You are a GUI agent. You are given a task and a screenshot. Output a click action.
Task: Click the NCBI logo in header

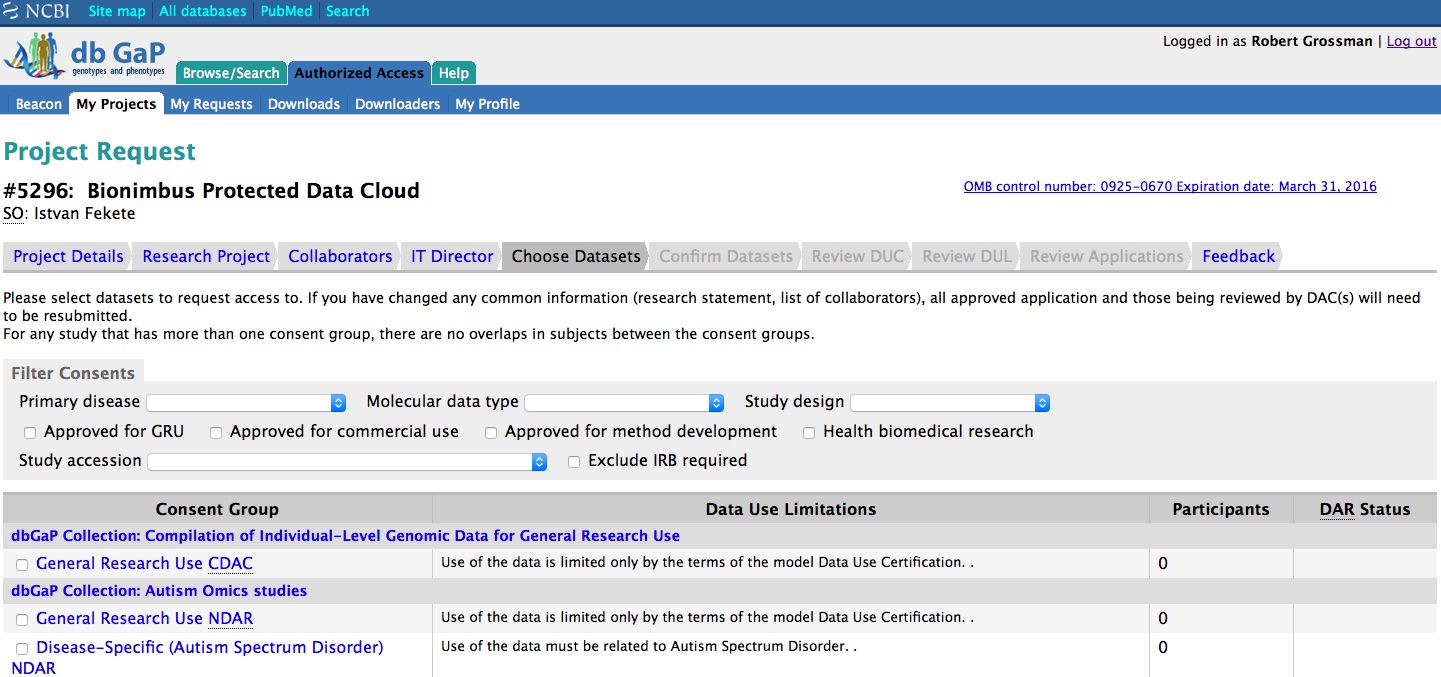coord(40,11)
